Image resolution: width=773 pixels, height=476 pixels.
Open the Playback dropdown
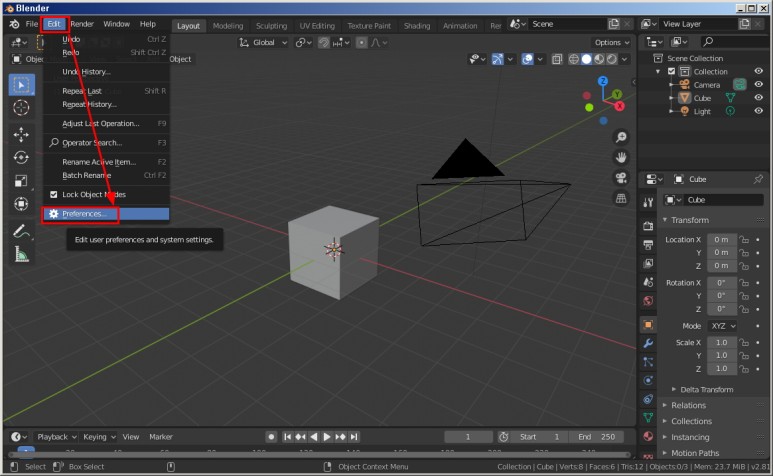pos(57,437)
